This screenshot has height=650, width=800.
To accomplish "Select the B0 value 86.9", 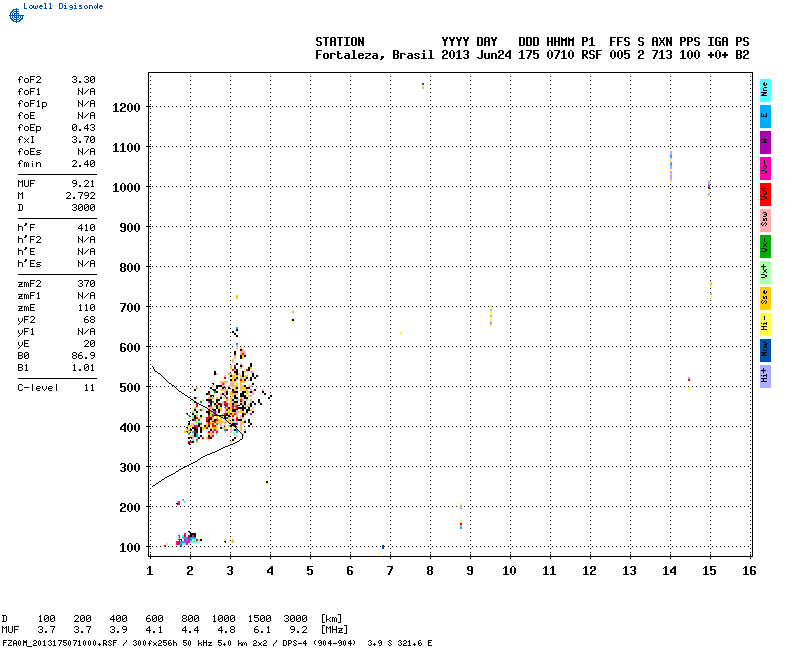I will click(x=83, y=356).
